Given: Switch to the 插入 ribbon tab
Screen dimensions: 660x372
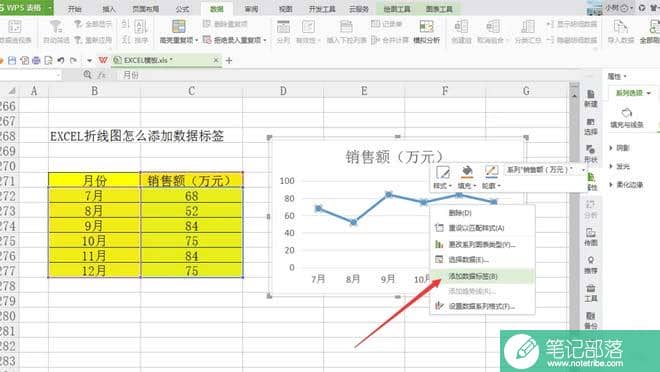Looking at the screenshot, I should (x=109, y=9).
